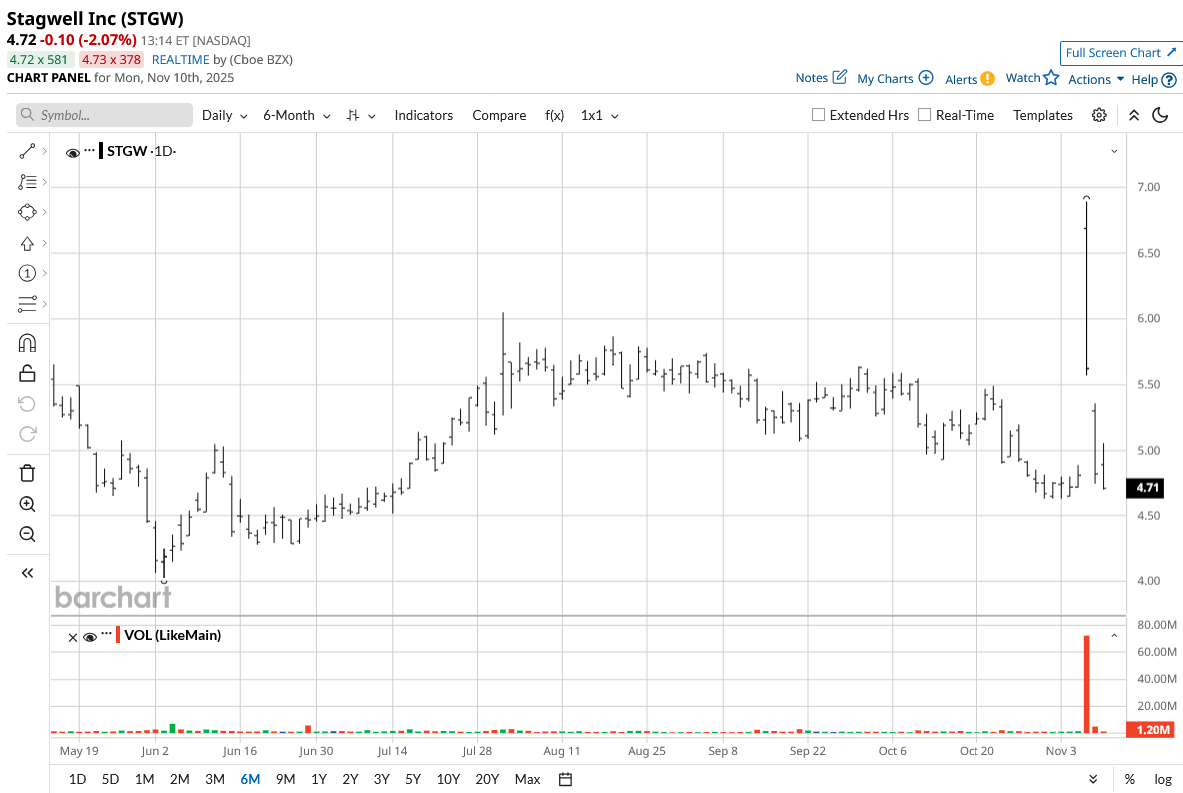This screenshot has height=793, width=1183.
Task: Open the Actions dropdown menu
Action: [1095, 79]
